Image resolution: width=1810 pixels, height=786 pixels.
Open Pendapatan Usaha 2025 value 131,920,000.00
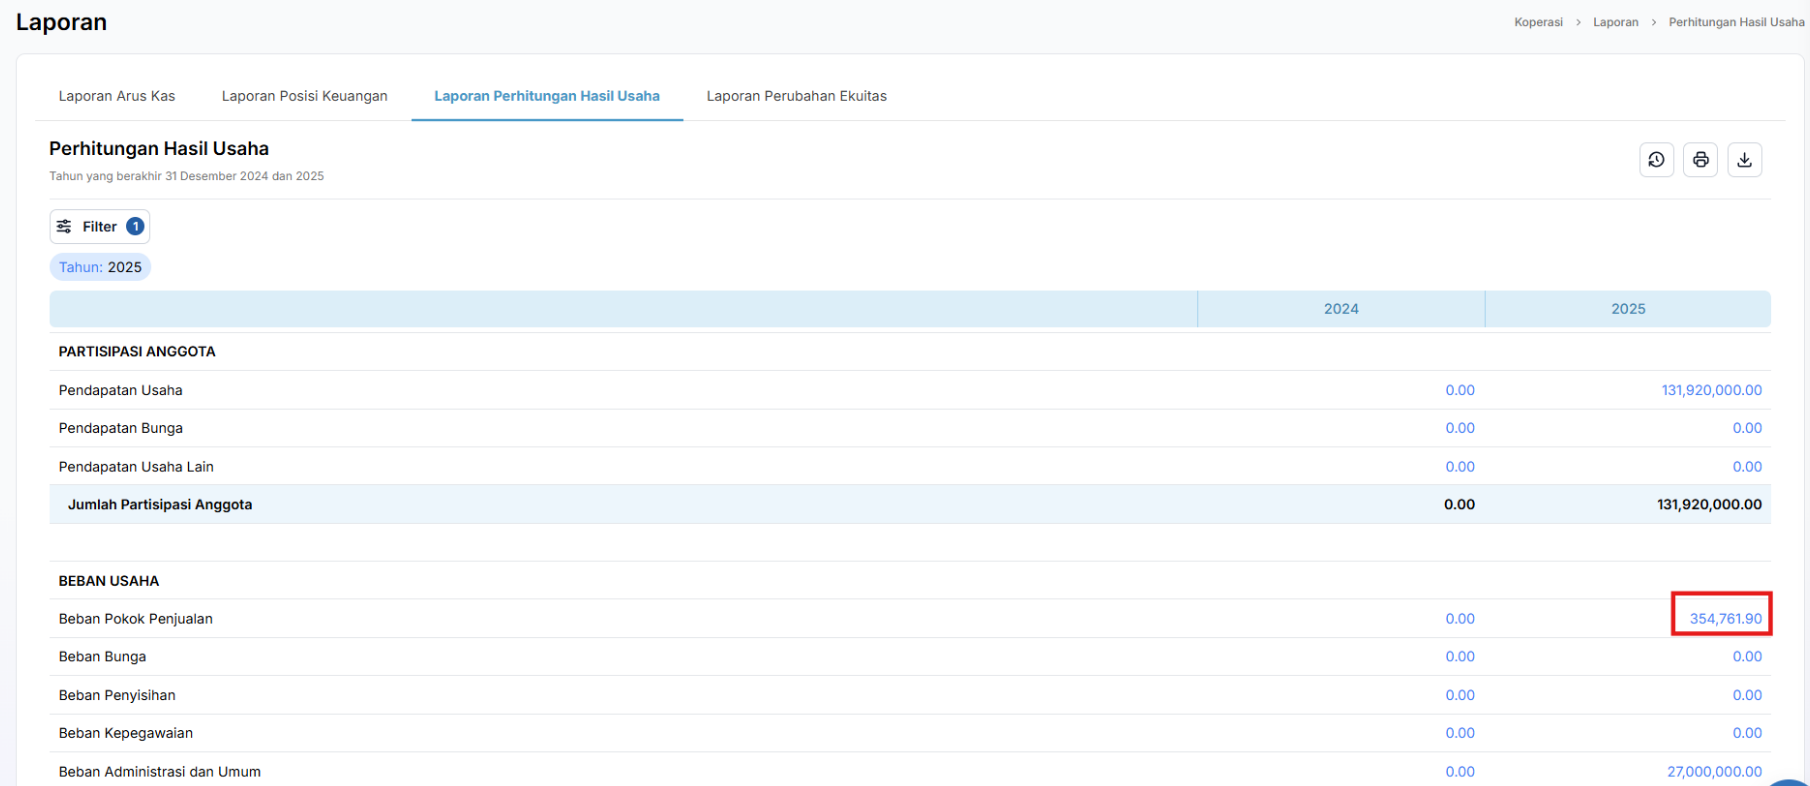tap(1712, 390)
